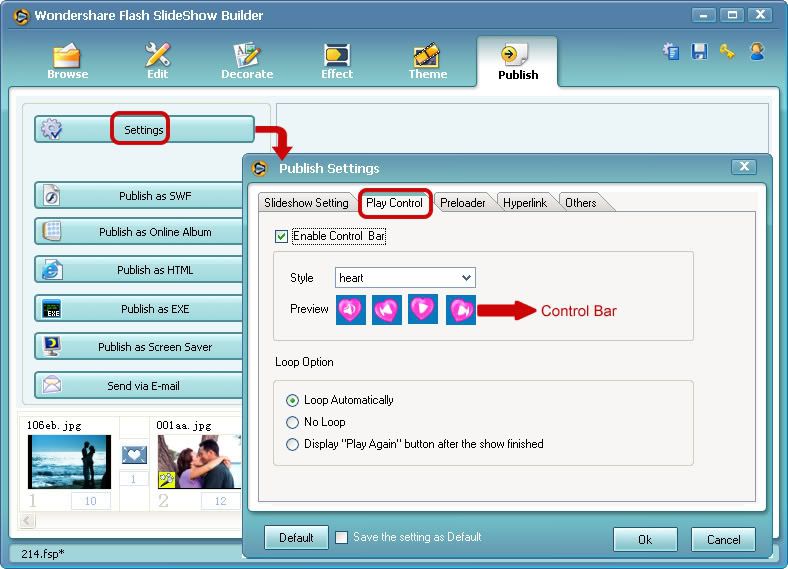Click the motion effect icon on 001aa.jpg
Viewport: 788px width, 569px height.
point(166,480)
